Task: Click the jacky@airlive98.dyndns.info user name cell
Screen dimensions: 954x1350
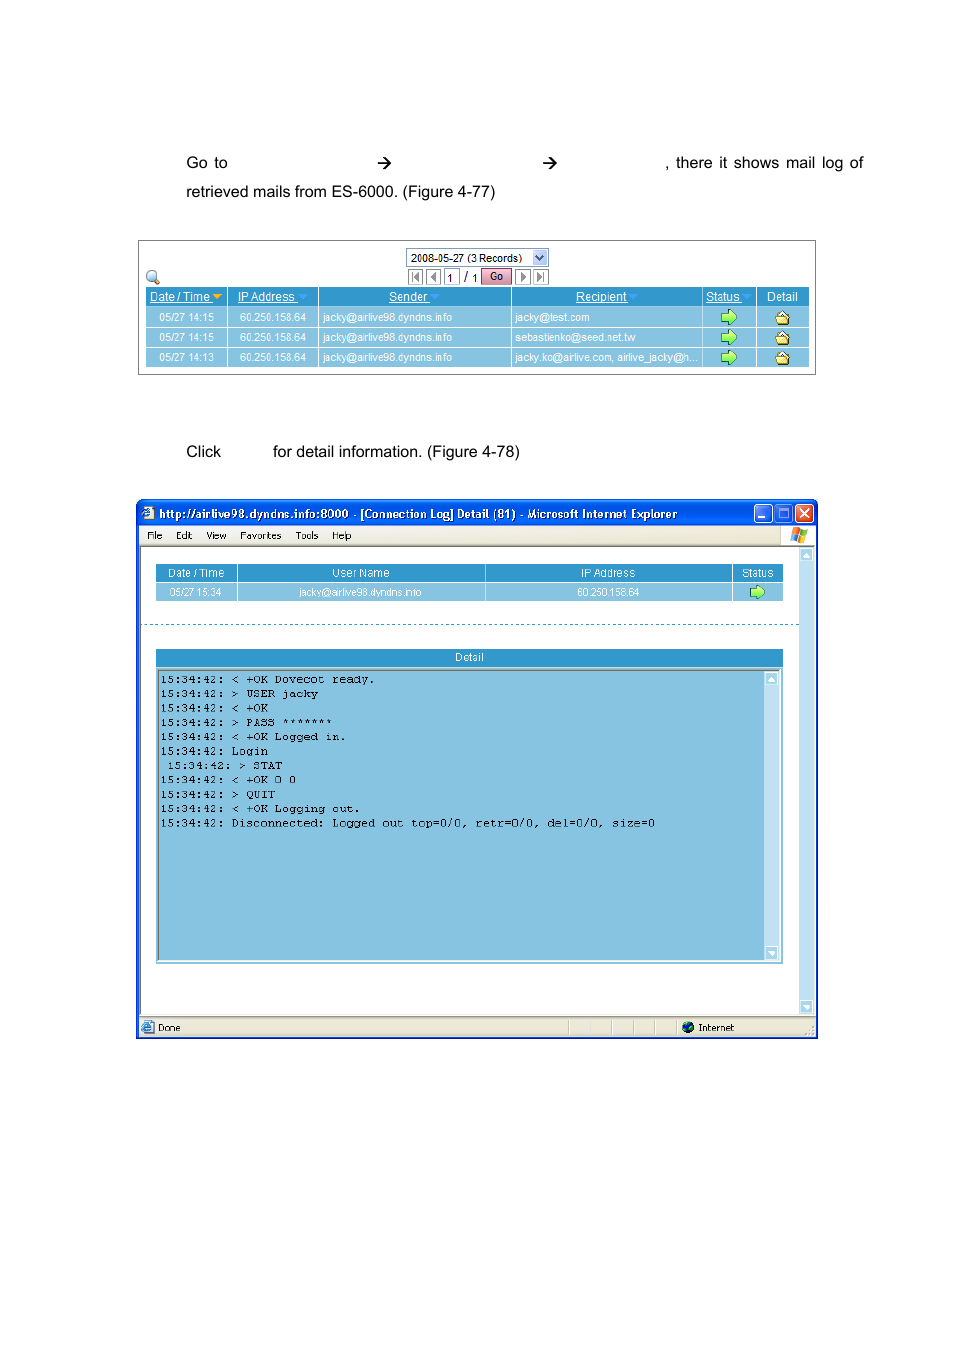Action: (x=361, y=592)
